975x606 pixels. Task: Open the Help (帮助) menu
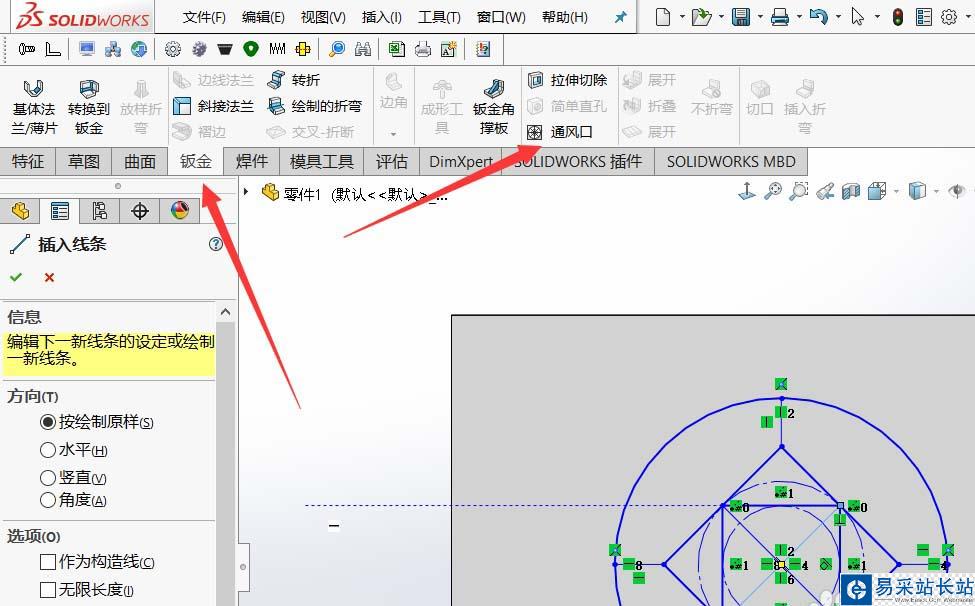[x=565, y=17]
